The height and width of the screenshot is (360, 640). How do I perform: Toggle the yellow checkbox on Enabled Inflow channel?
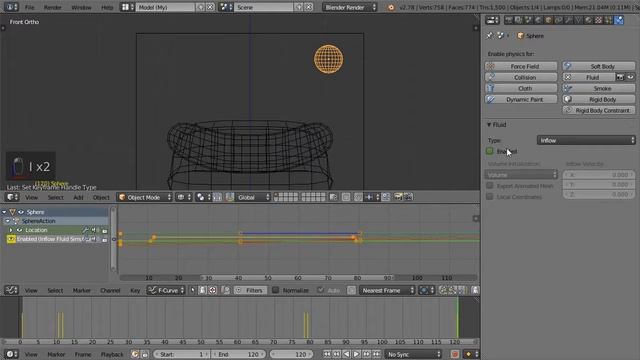(11, 239)
